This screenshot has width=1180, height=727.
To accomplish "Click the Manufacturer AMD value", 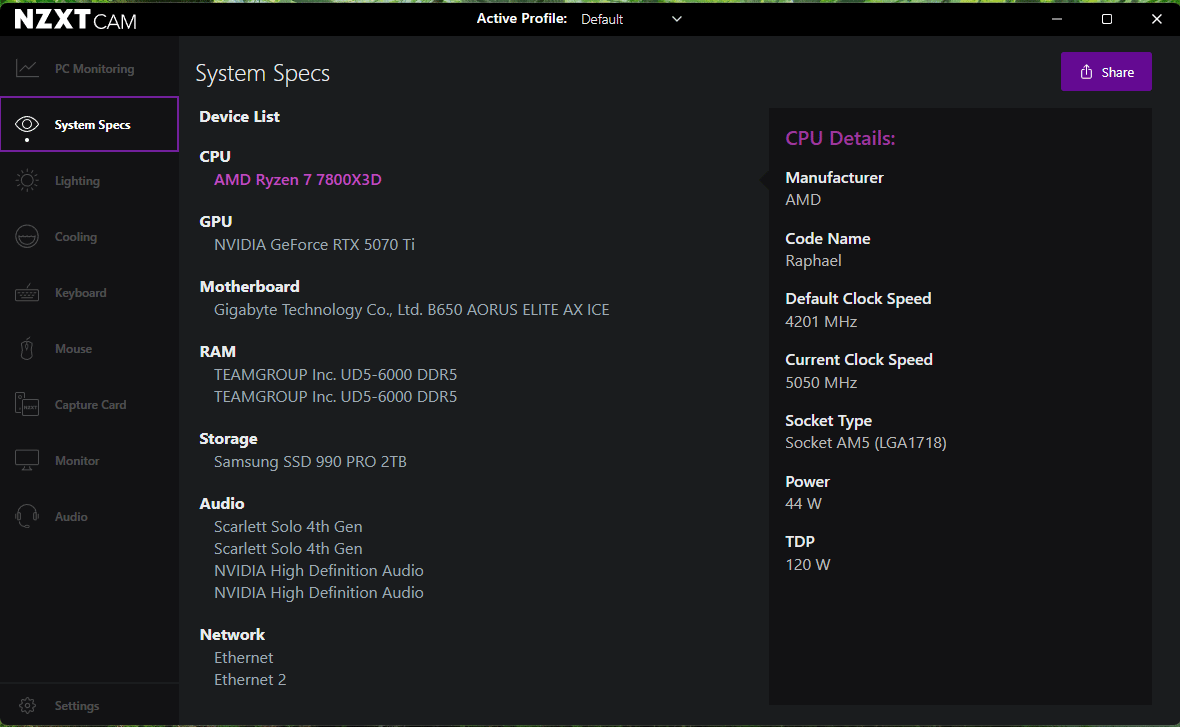I will pos(803,200).
